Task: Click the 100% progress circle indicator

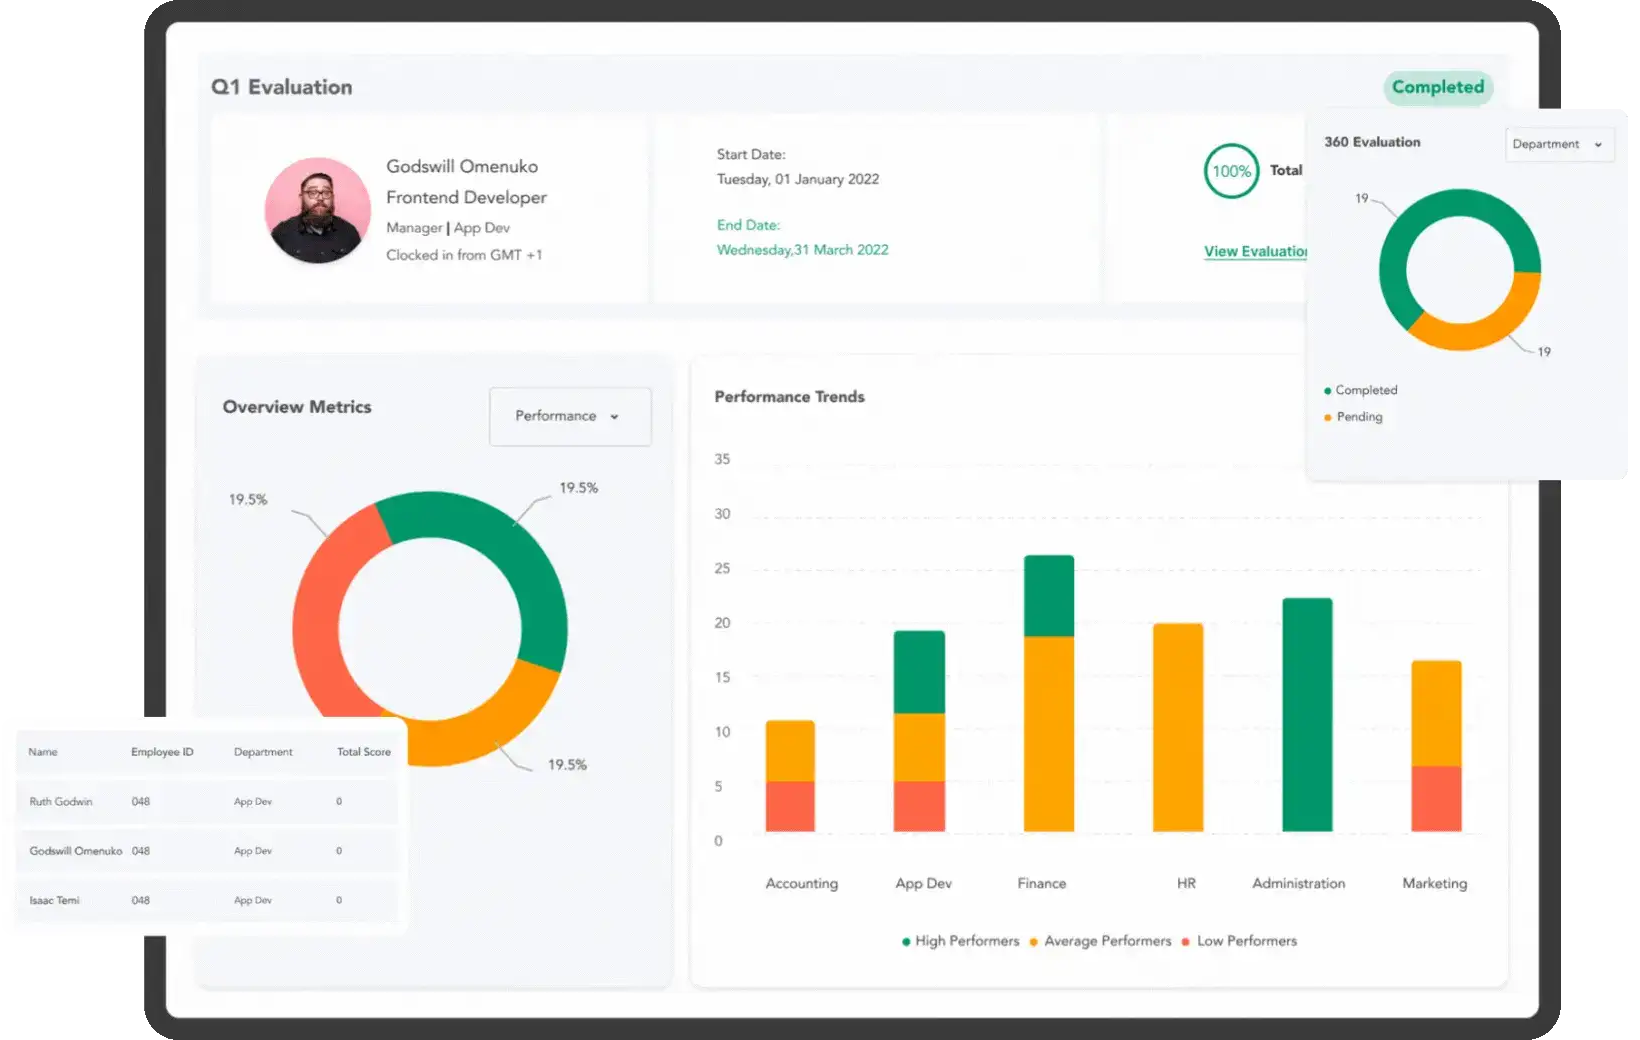Action: [x=1231, y=171]
